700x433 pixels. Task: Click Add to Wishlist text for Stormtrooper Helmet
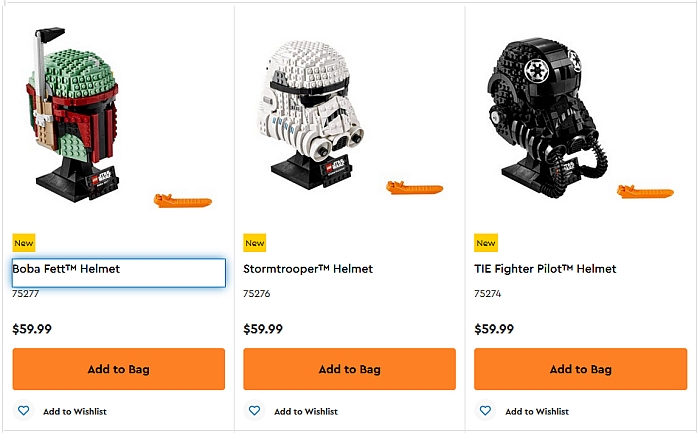[306, 411]
